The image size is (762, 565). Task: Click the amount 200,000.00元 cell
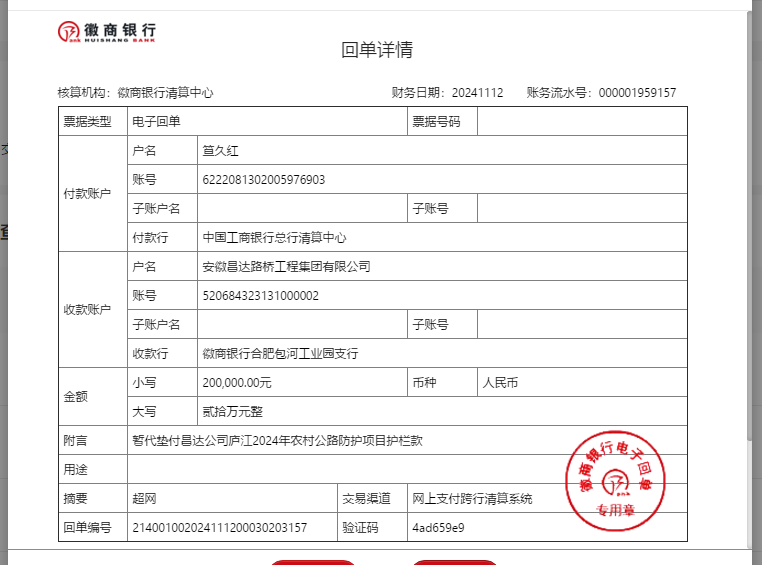[237, 383]
